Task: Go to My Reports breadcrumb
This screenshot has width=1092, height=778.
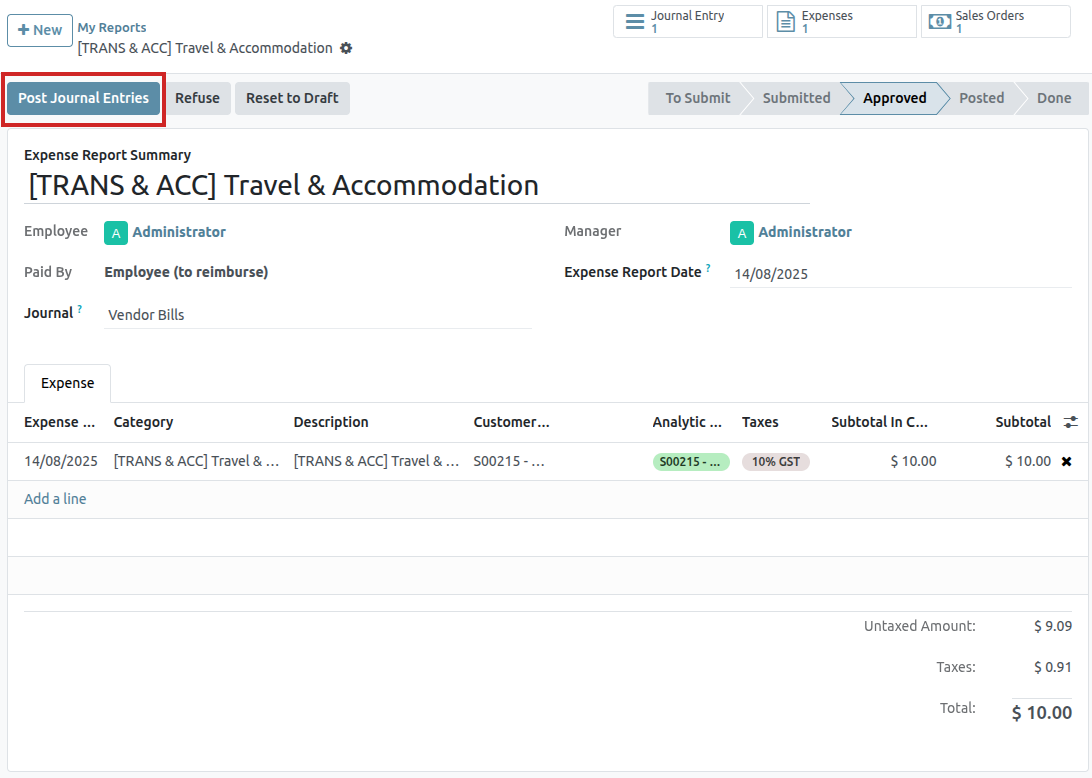Action: 112,27
